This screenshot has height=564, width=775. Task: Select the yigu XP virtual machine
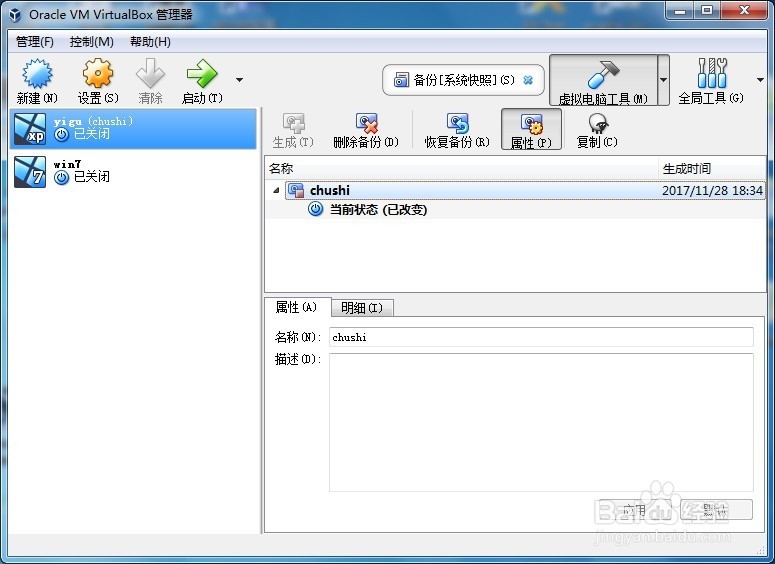[x=133, y=129]
